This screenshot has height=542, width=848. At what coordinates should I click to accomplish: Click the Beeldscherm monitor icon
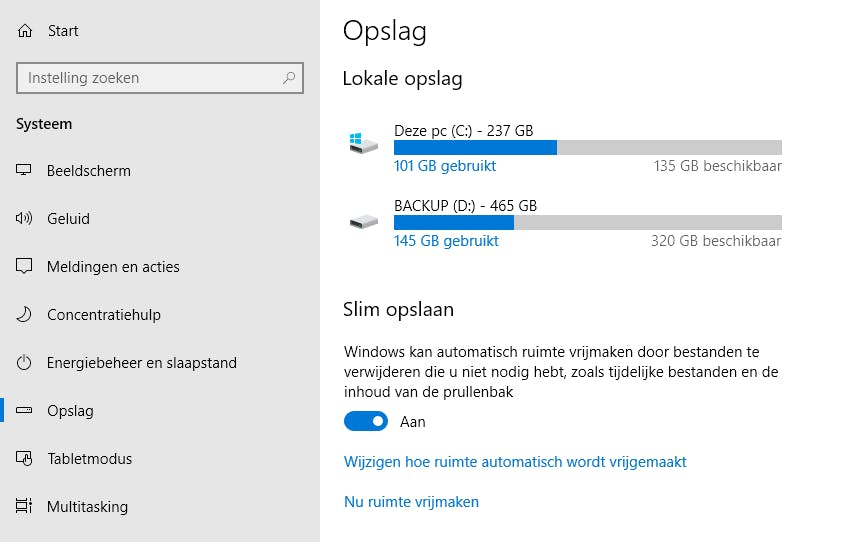25,171
